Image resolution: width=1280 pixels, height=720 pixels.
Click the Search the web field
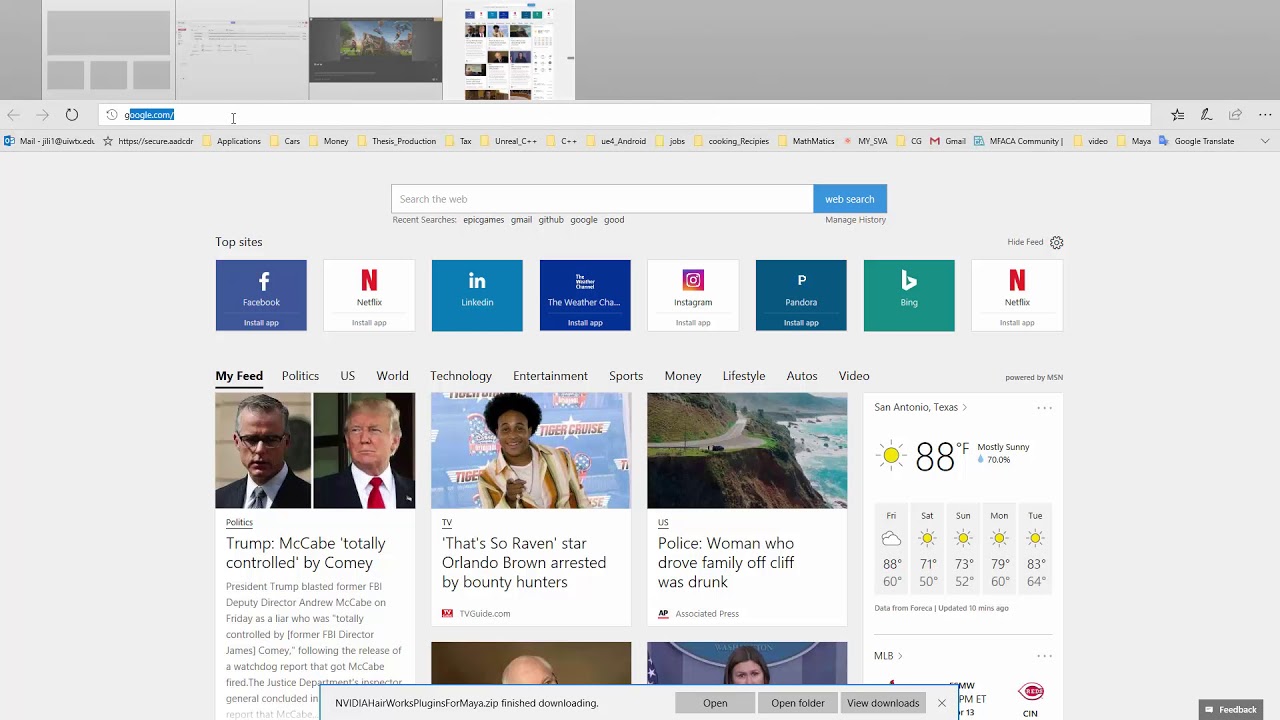tap(602, 199)
